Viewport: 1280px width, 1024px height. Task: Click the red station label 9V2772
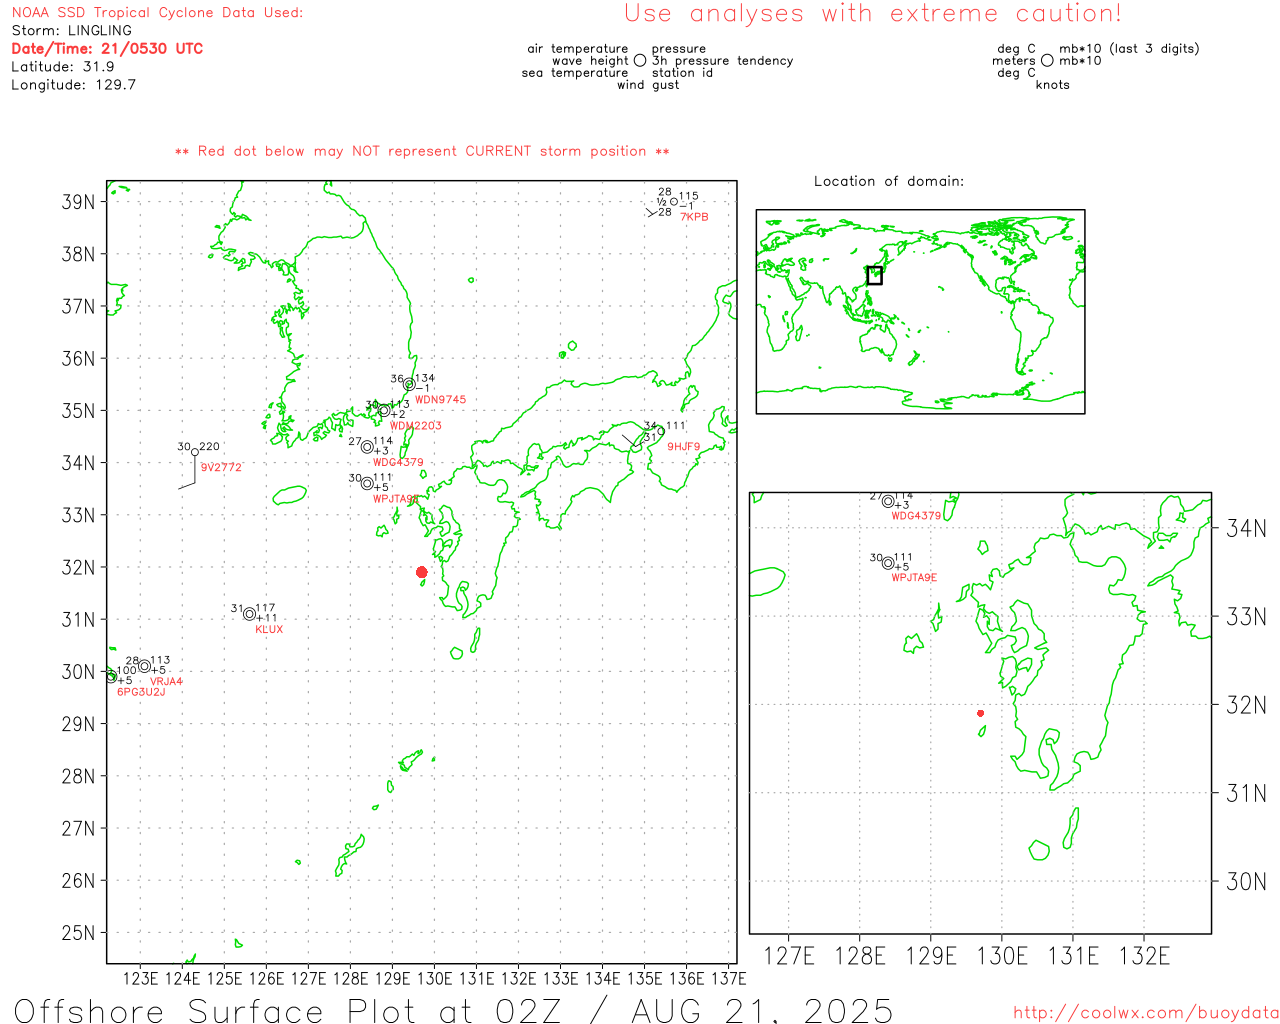[221, 468]
